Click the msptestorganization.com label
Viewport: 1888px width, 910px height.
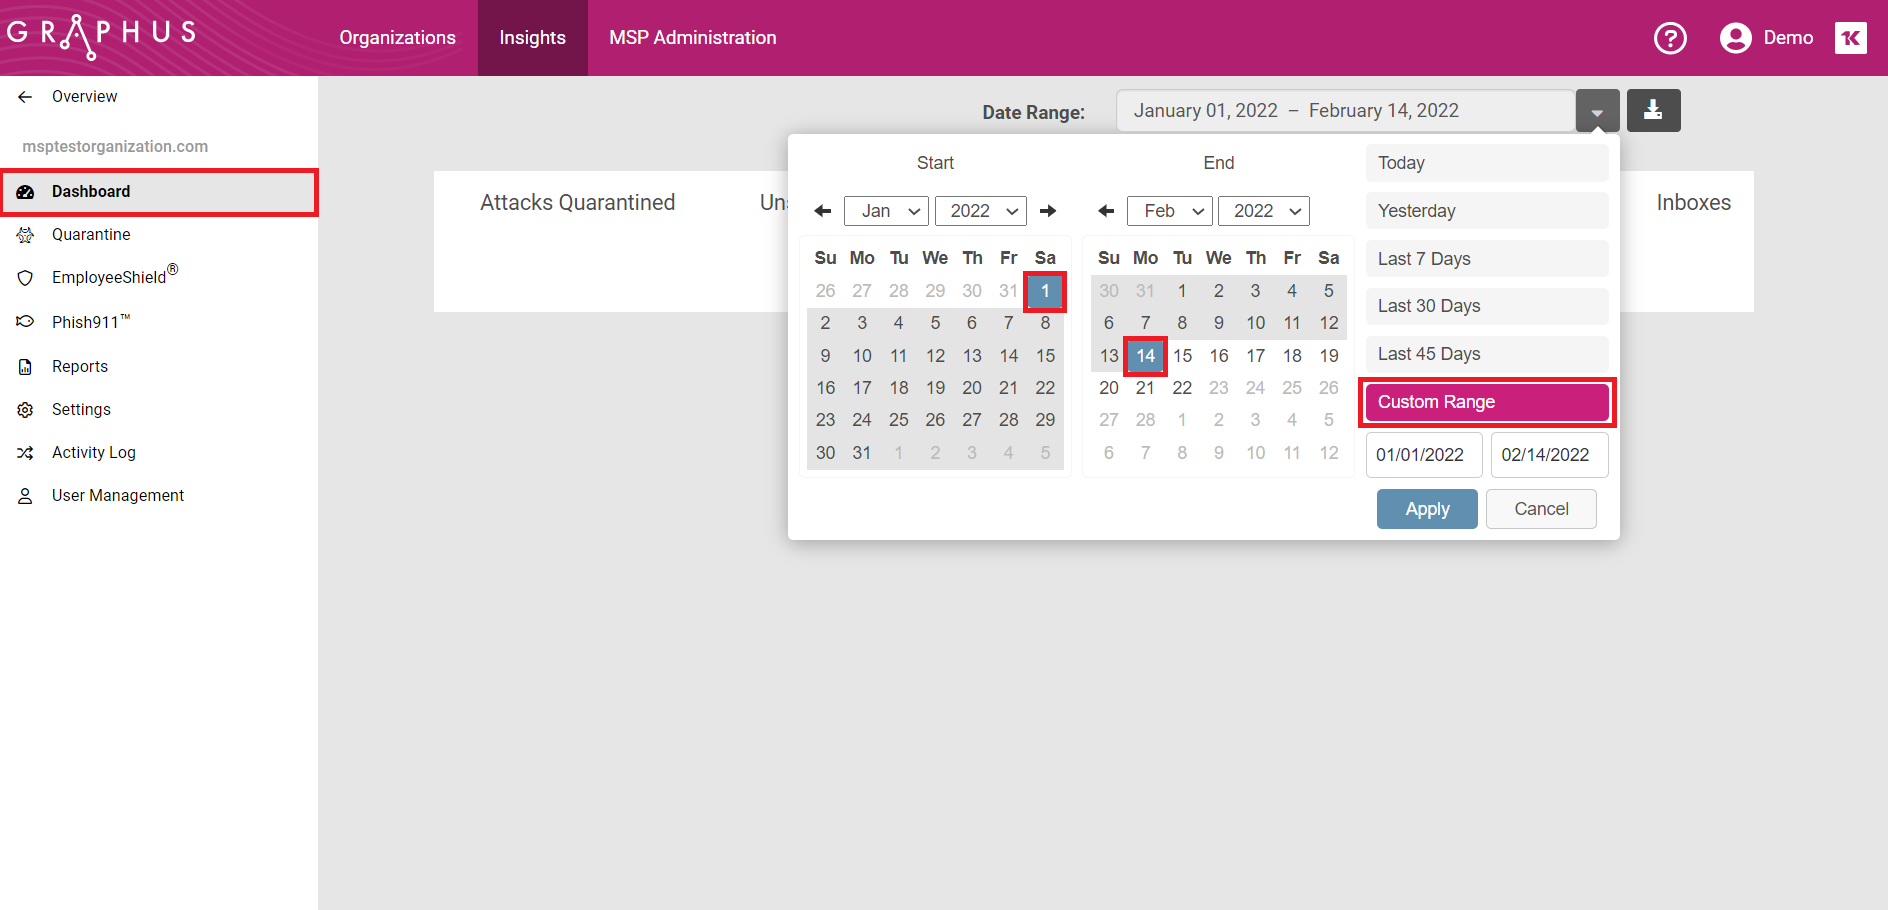click(115, 146)
